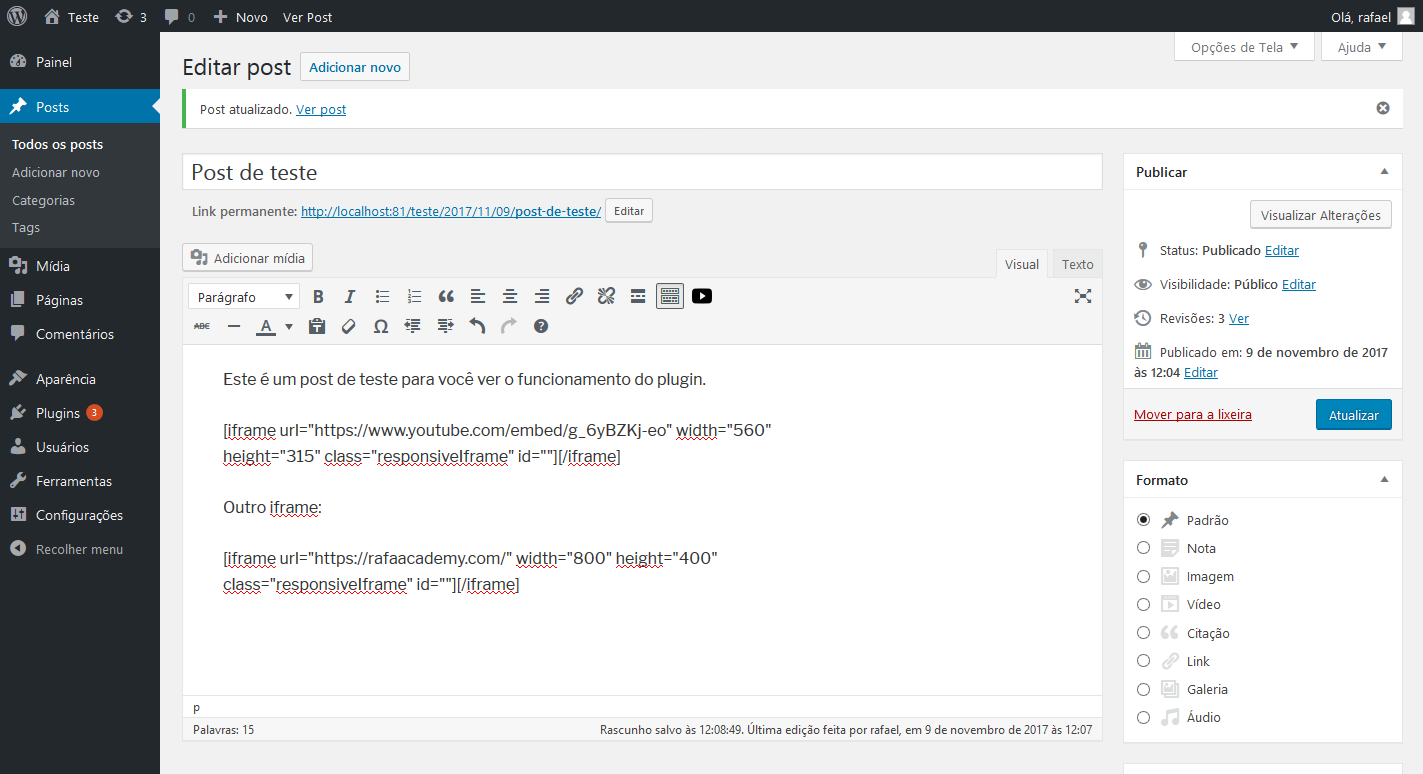Redo the last undone edit
This screenshot has width=1423, height=774.
click(509, 326)
